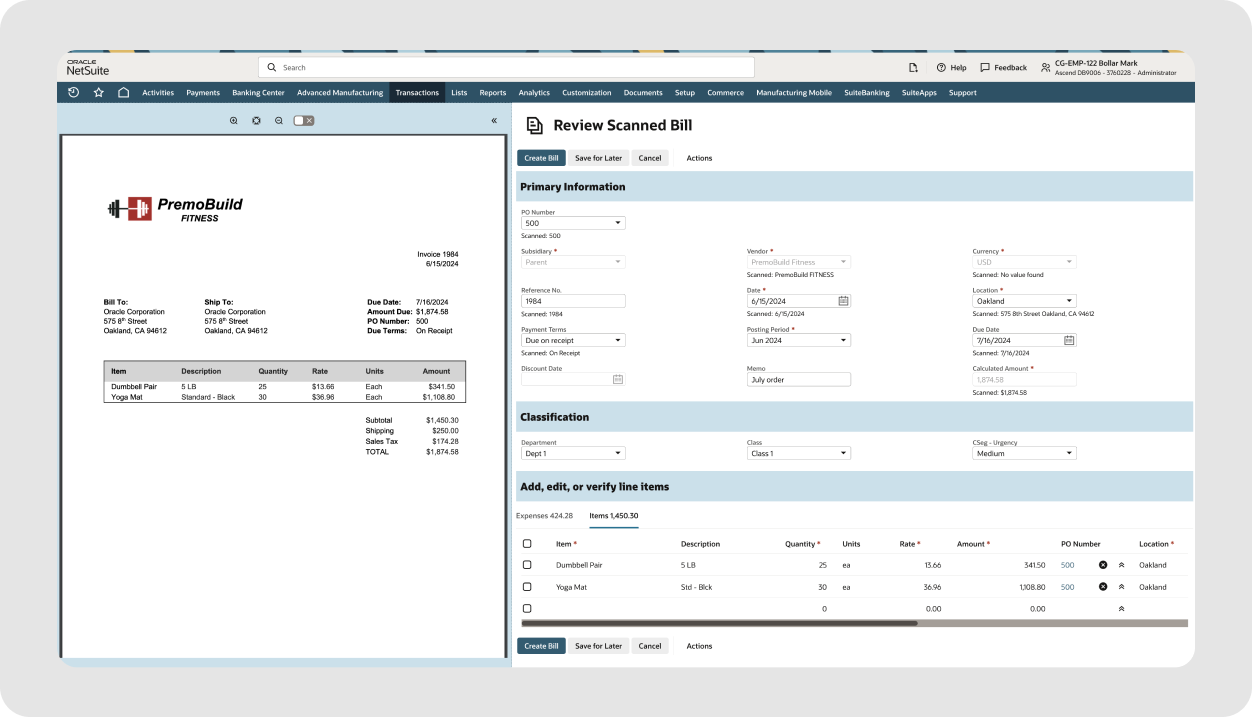Viewport: 1252px width, 717px height.
Task: Click the fit-to-page icon in the viewer toolbar
Action: click(256, 120)
